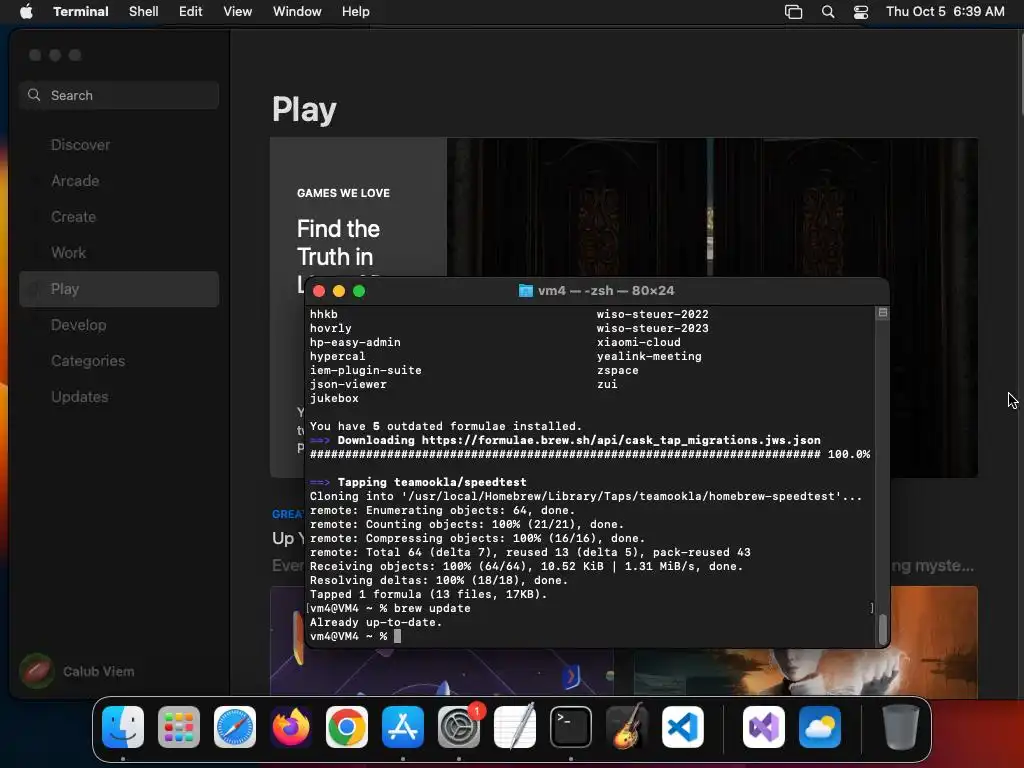Open the Apple menu
1024x768 pixels.
(26, 11)
